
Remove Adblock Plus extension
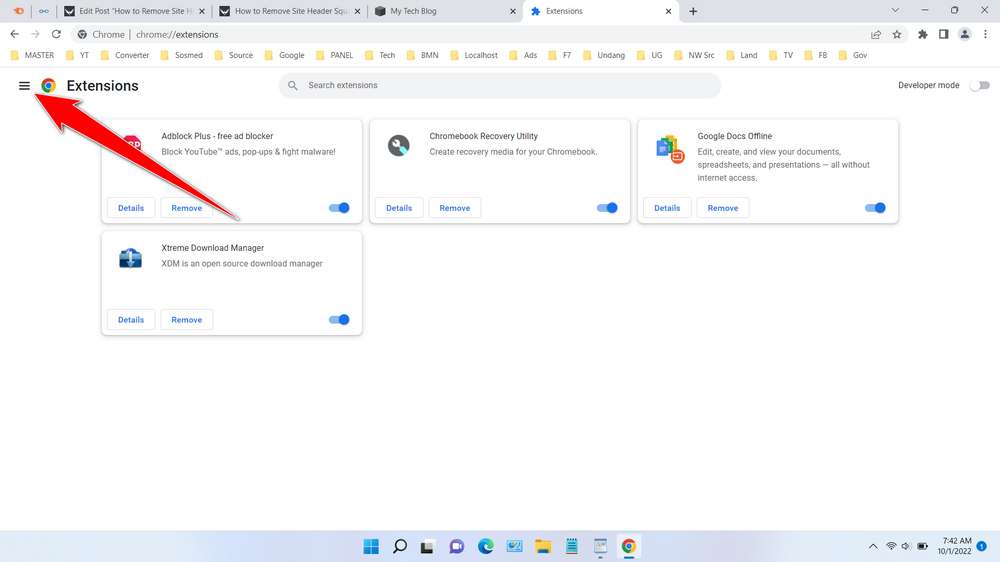[186, 208]
